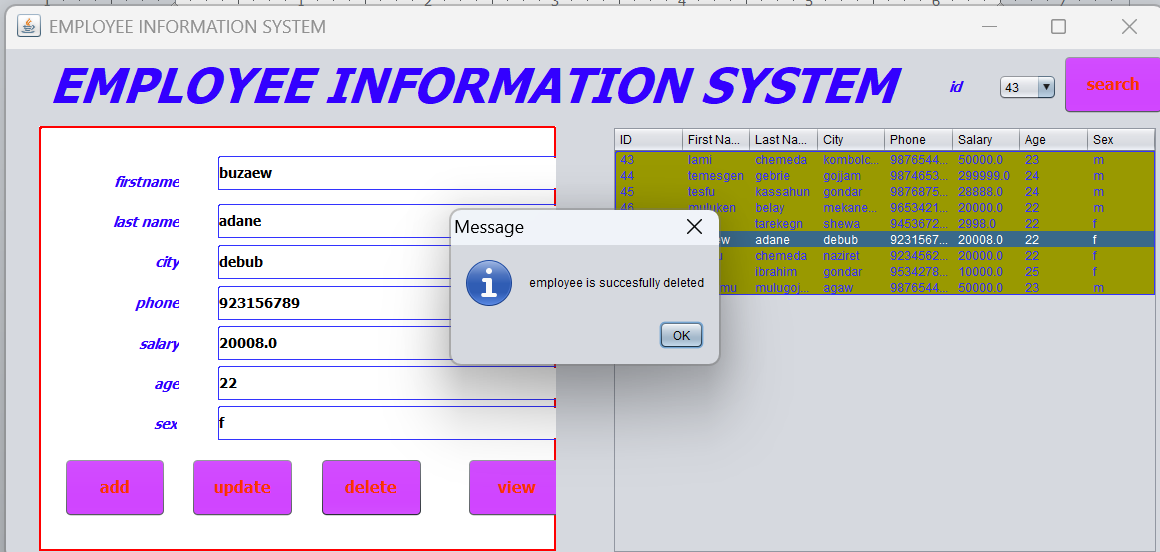The height and width of the screenshot is (552, 1160).
Task: Maximize the Employee Information System window
Action: point(1059,27)
